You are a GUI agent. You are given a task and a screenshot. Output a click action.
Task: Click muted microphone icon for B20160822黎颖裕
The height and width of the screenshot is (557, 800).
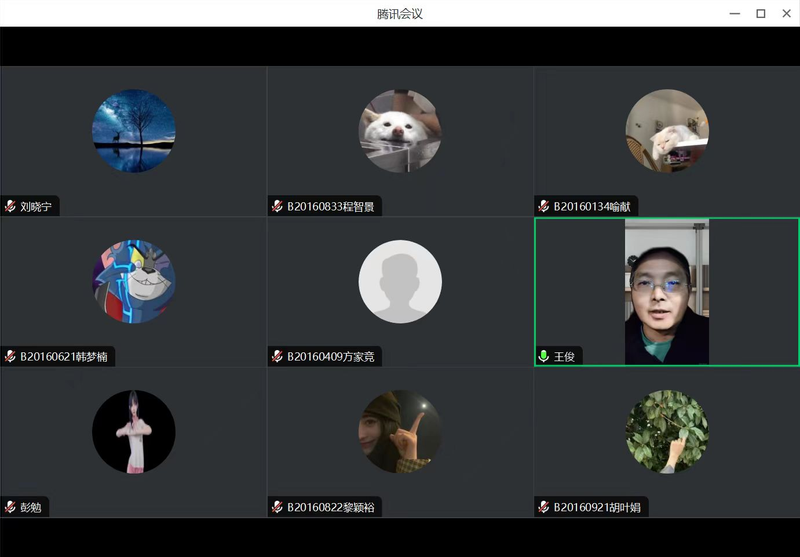[x=277, y=507]
